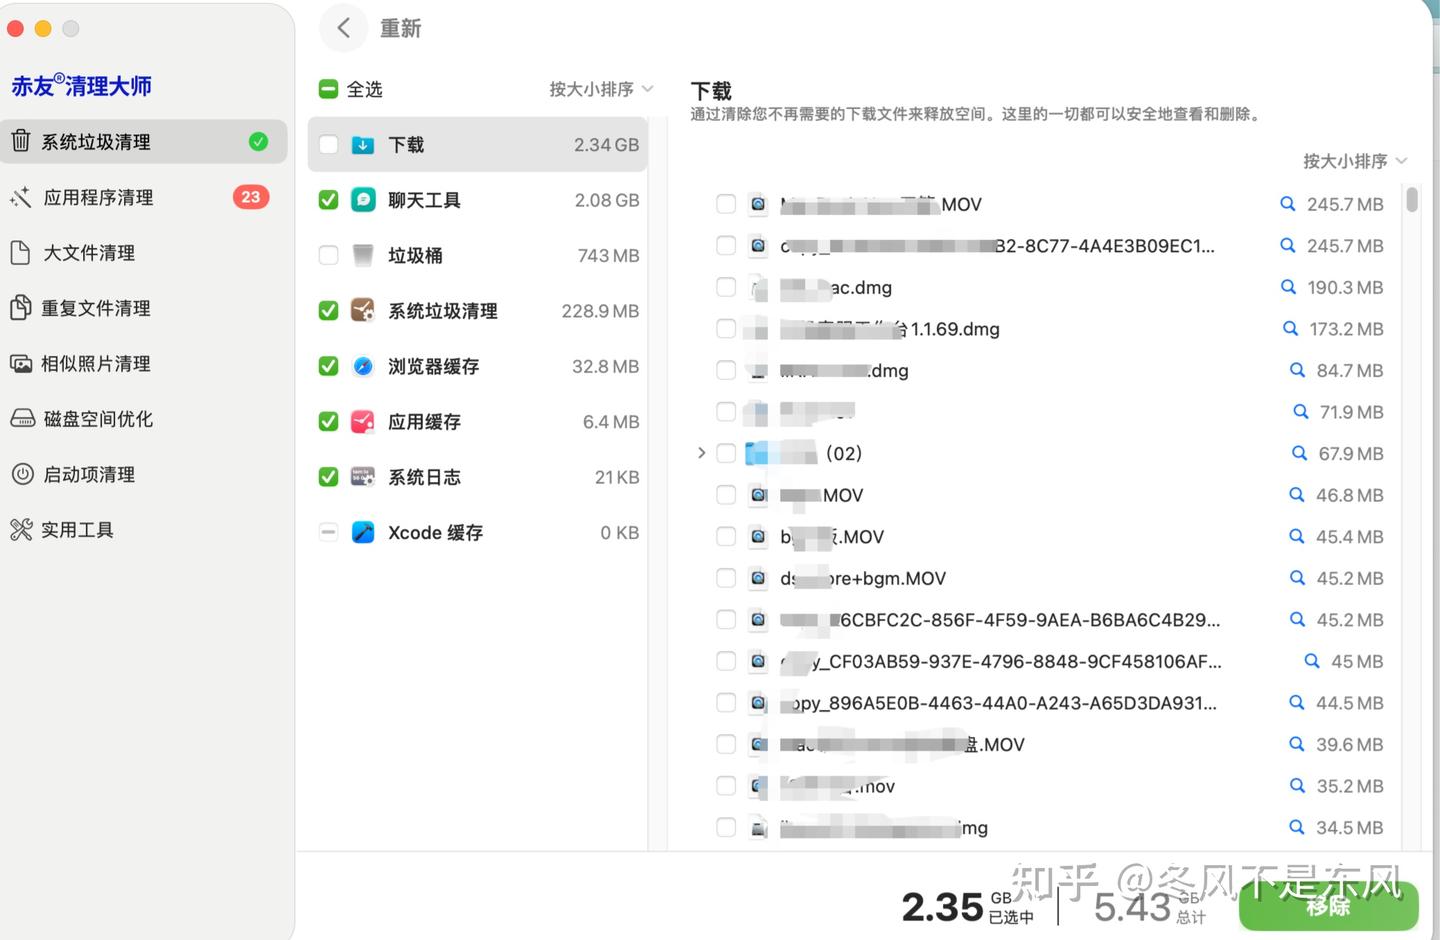The width and height of the screenshot is (1440, 940).
Task: Click the magnifier icon for the 67.9 MB folder
Action: coord(1299,453)
